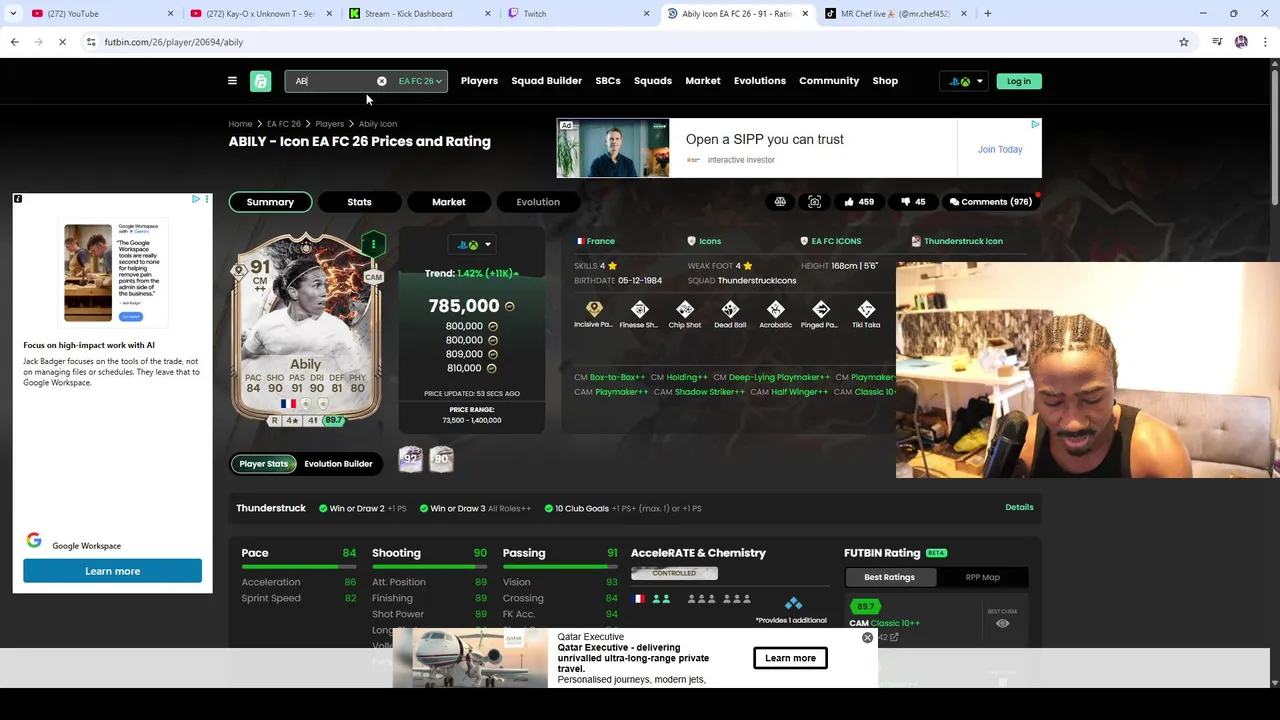Click the green Futbin logo icon
This screenshot has width=1280, height=720.
pyautogui.click(x=260, y=81)
